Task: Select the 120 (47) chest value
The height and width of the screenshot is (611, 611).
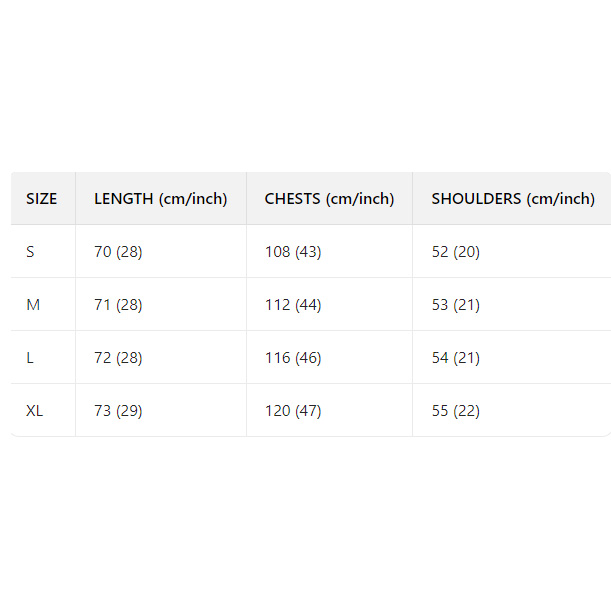Action: tap(293, 411)
